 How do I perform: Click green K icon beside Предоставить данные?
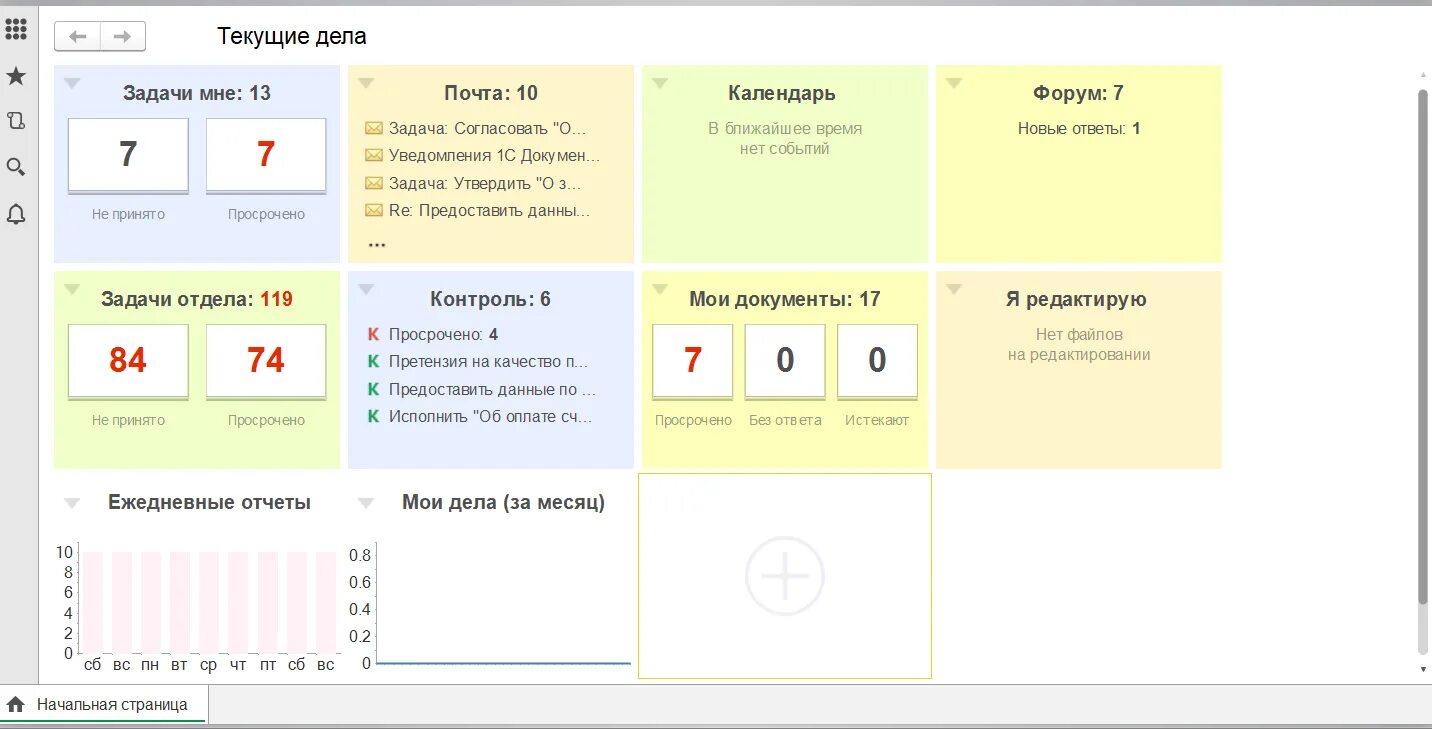point(373,389)
